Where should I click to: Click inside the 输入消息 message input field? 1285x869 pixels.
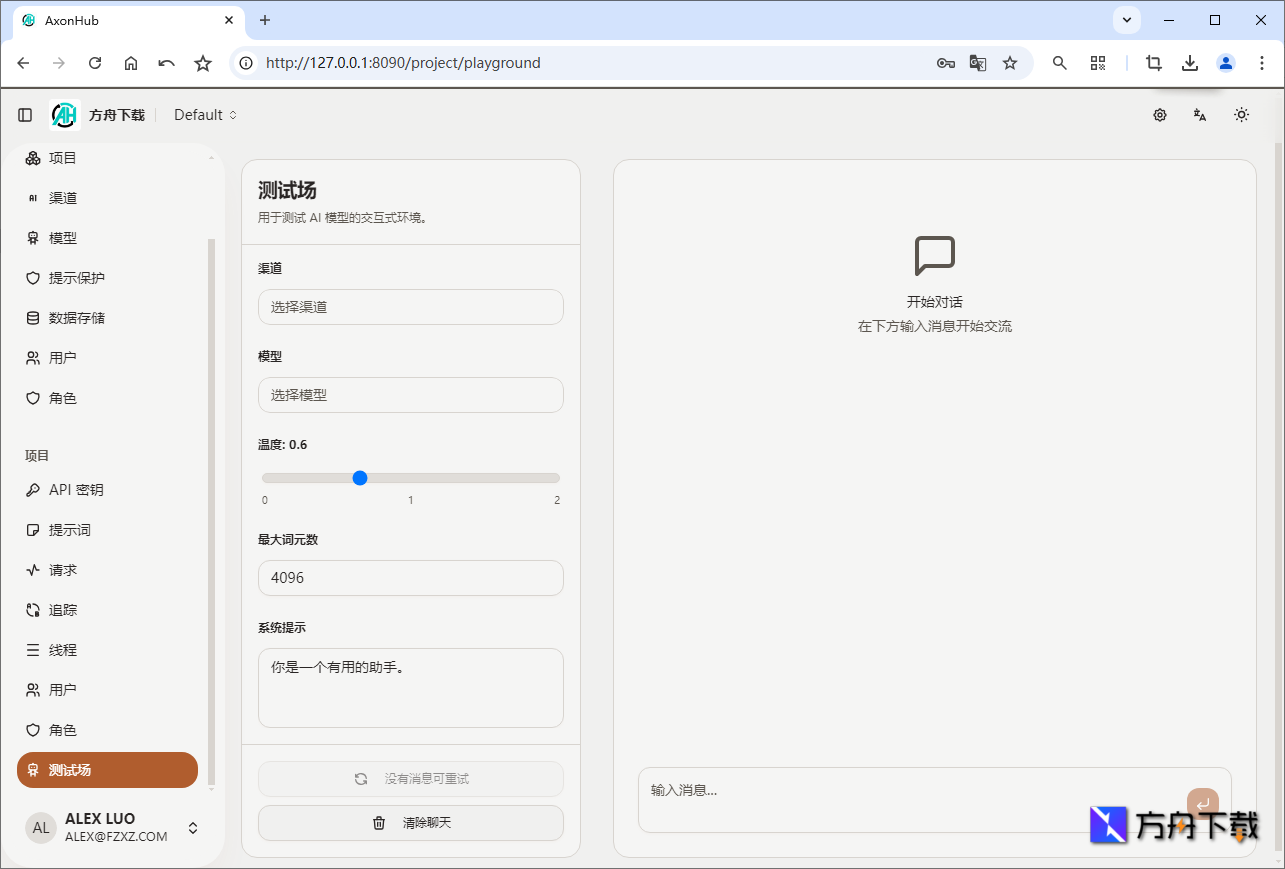tap(900, 789)
